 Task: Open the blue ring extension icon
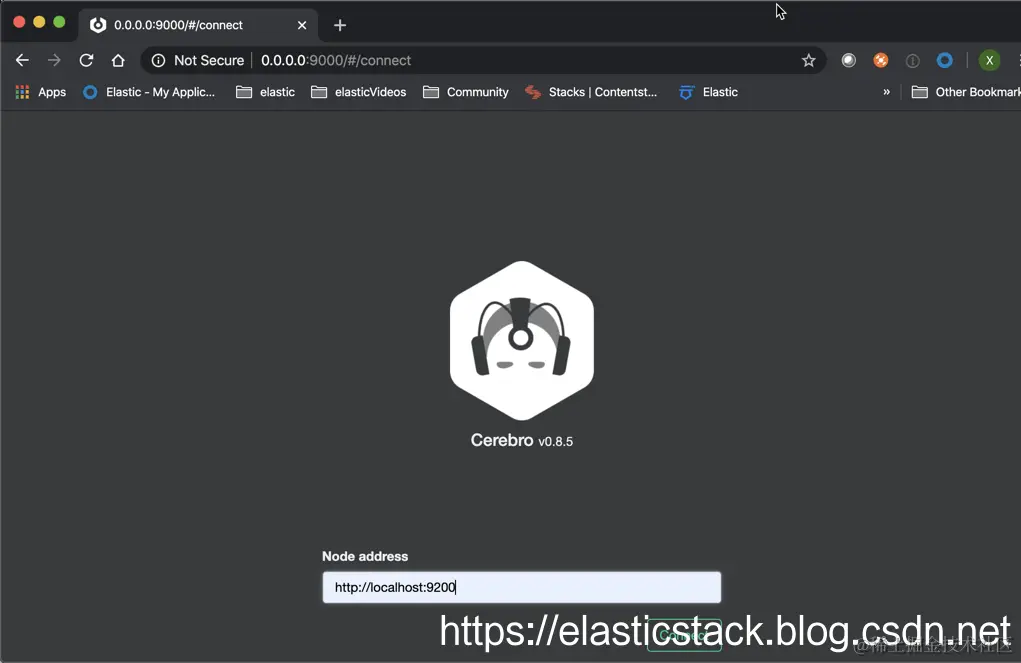coord(944,61)
